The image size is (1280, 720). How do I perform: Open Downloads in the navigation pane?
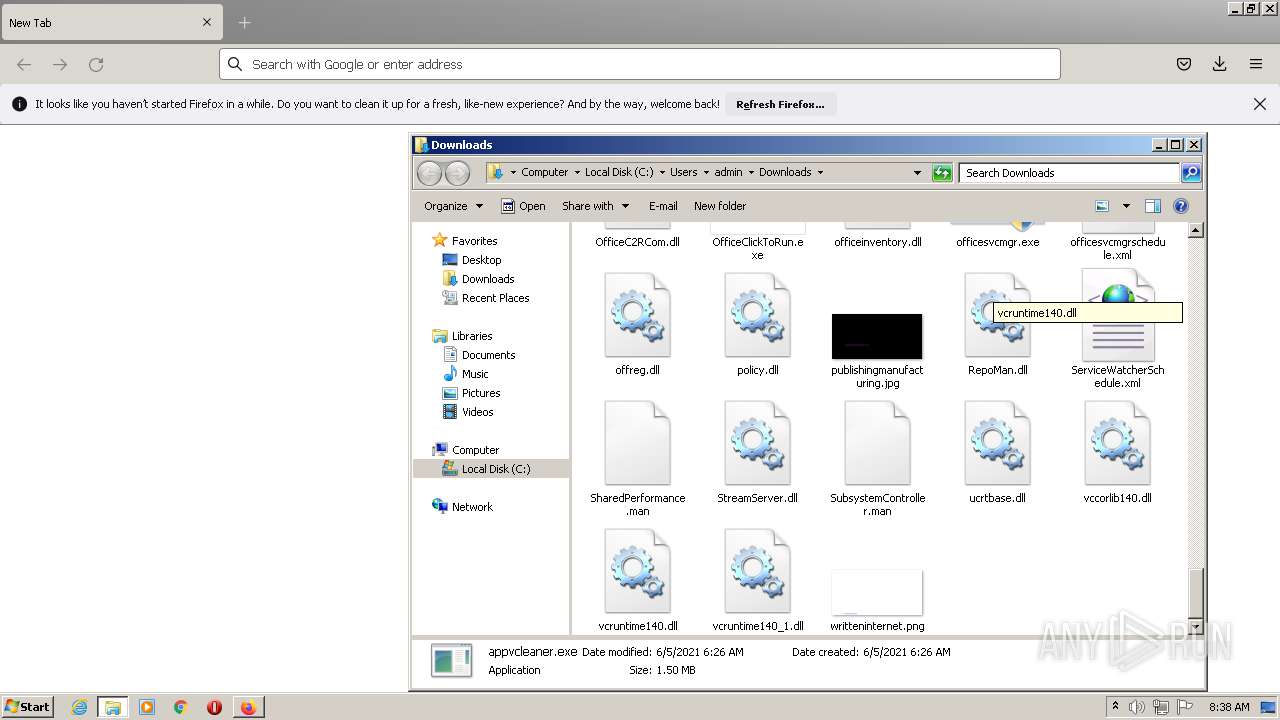(x=488, y=279)
